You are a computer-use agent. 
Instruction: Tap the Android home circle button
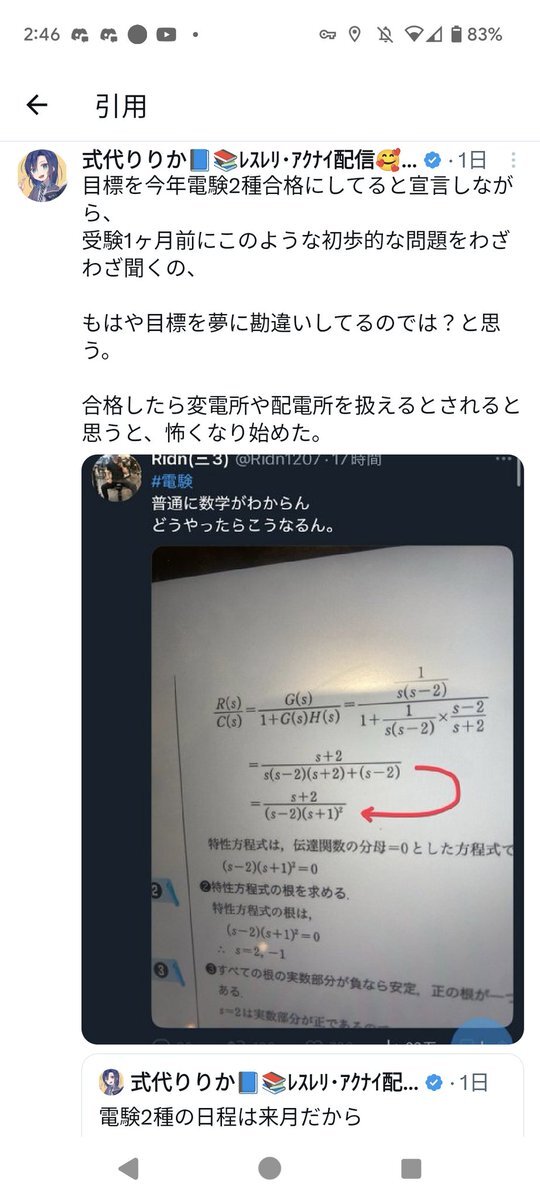[x=270, y=1168]
